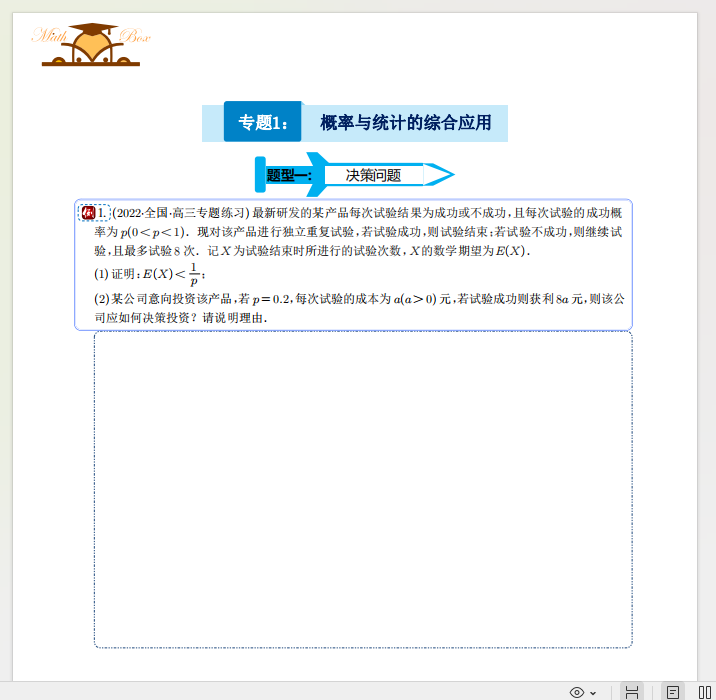The image size is (716, 700).
Task: Click the heading 概率与统计的综合应用
Action: click(405, 123)
